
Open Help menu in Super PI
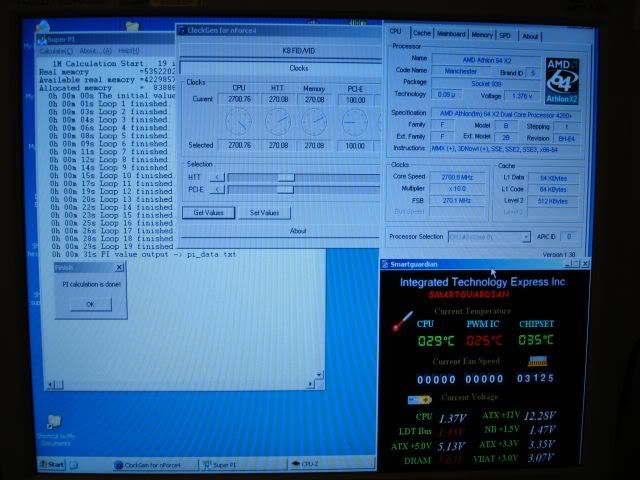[x=129, y=51]
